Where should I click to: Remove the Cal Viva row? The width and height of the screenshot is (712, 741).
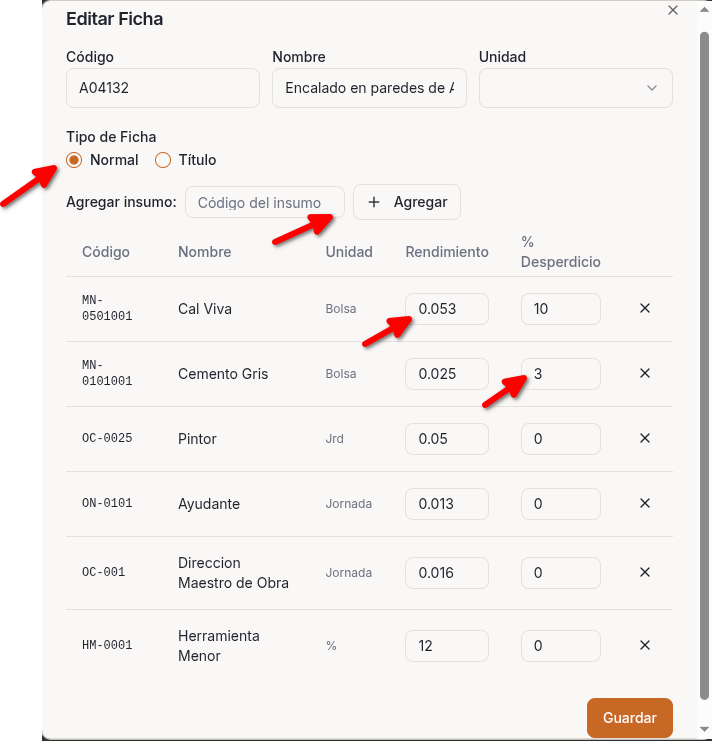(645, 308)
